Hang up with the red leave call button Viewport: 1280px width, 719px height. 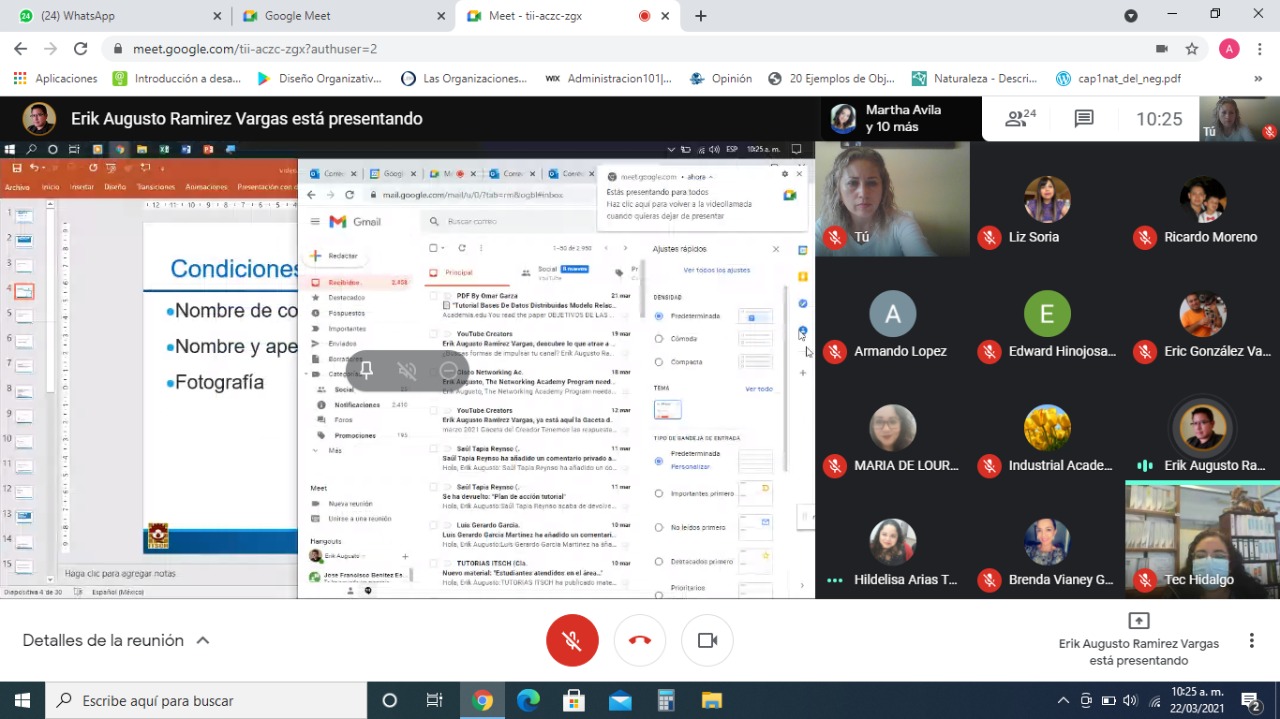[x=640, y=640]
